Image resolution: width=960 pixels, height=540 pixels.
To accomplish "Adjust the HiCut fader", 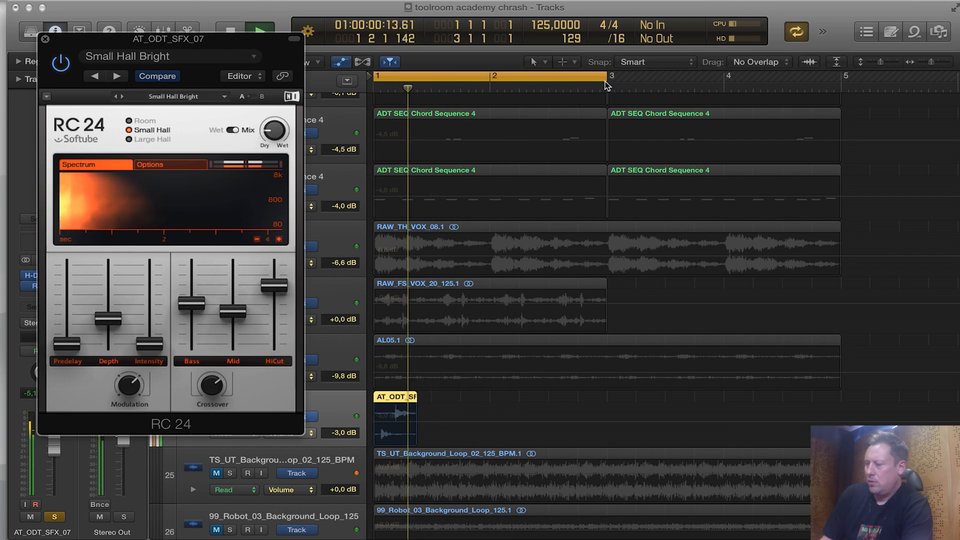I will pyautogui.click(x=274, y=285).
